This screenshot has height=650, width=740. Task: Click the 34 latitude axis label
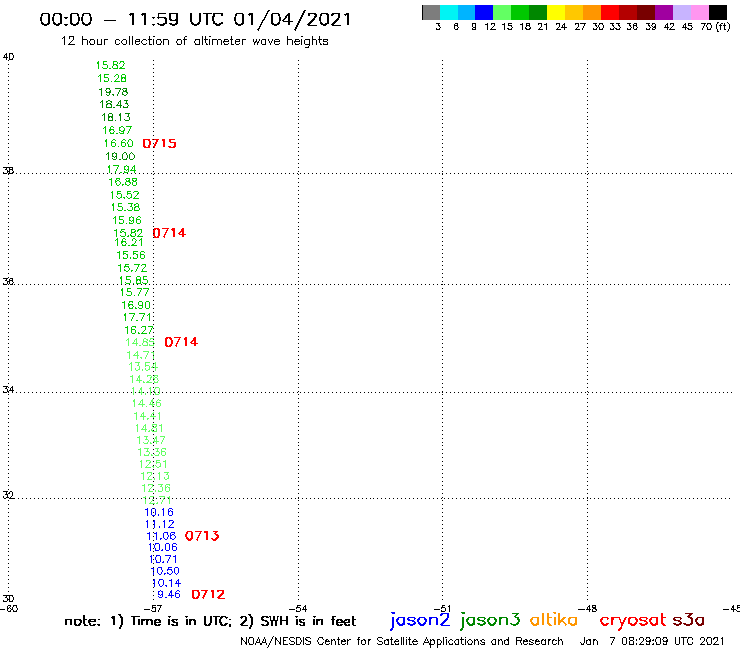pos(8,390)
